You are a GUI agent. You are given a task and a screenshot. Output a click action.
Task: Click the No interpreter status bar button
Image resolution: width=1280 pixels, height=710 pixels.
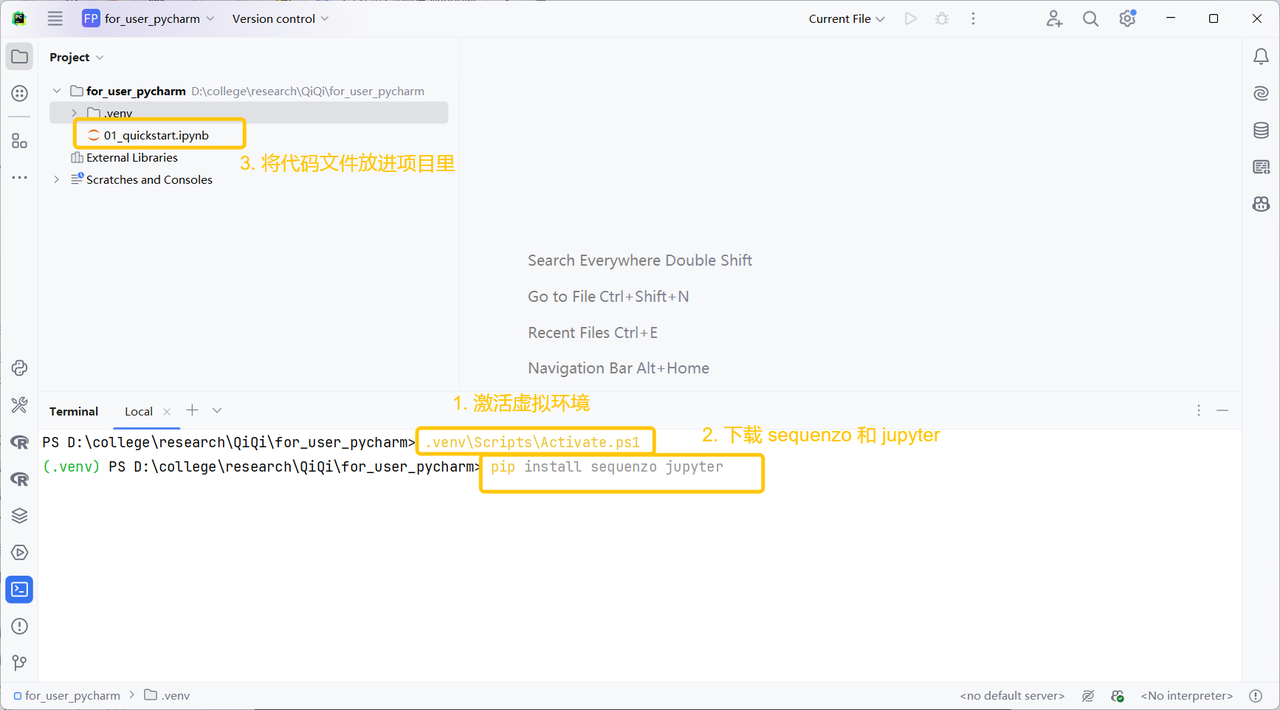coord(1187,696)
